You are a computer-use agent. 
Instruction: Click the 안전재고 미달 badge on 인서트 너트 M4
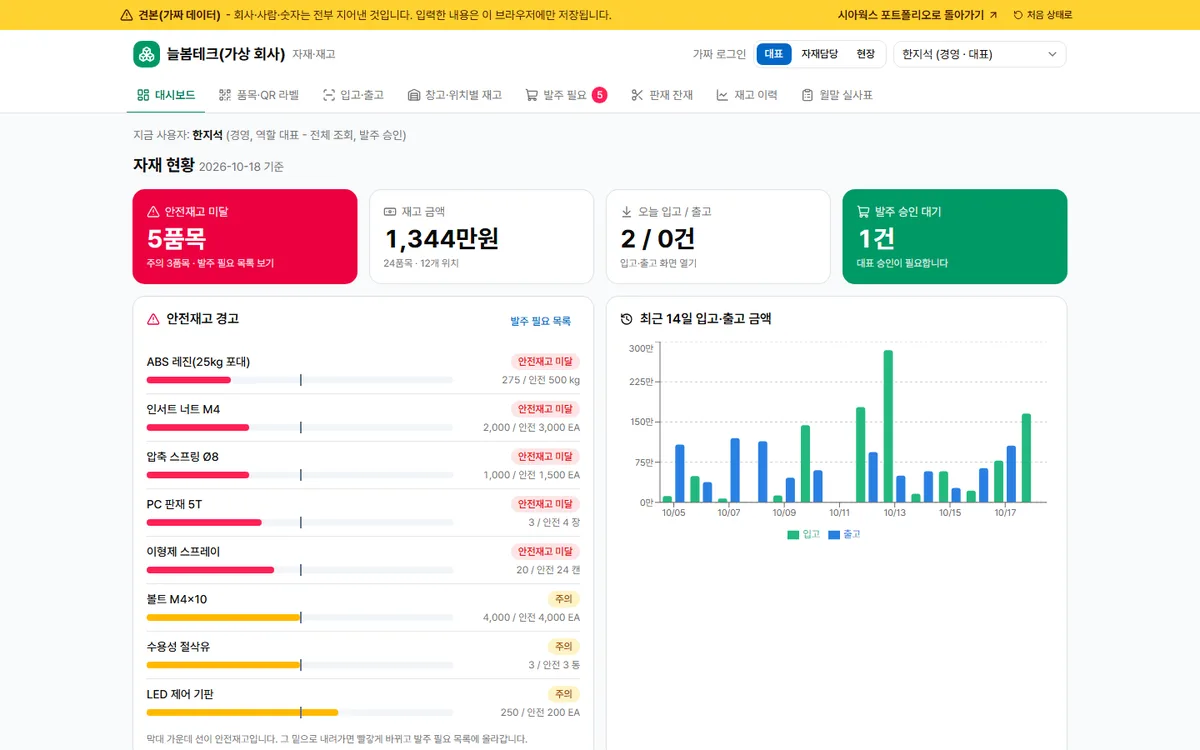(545, 409)
